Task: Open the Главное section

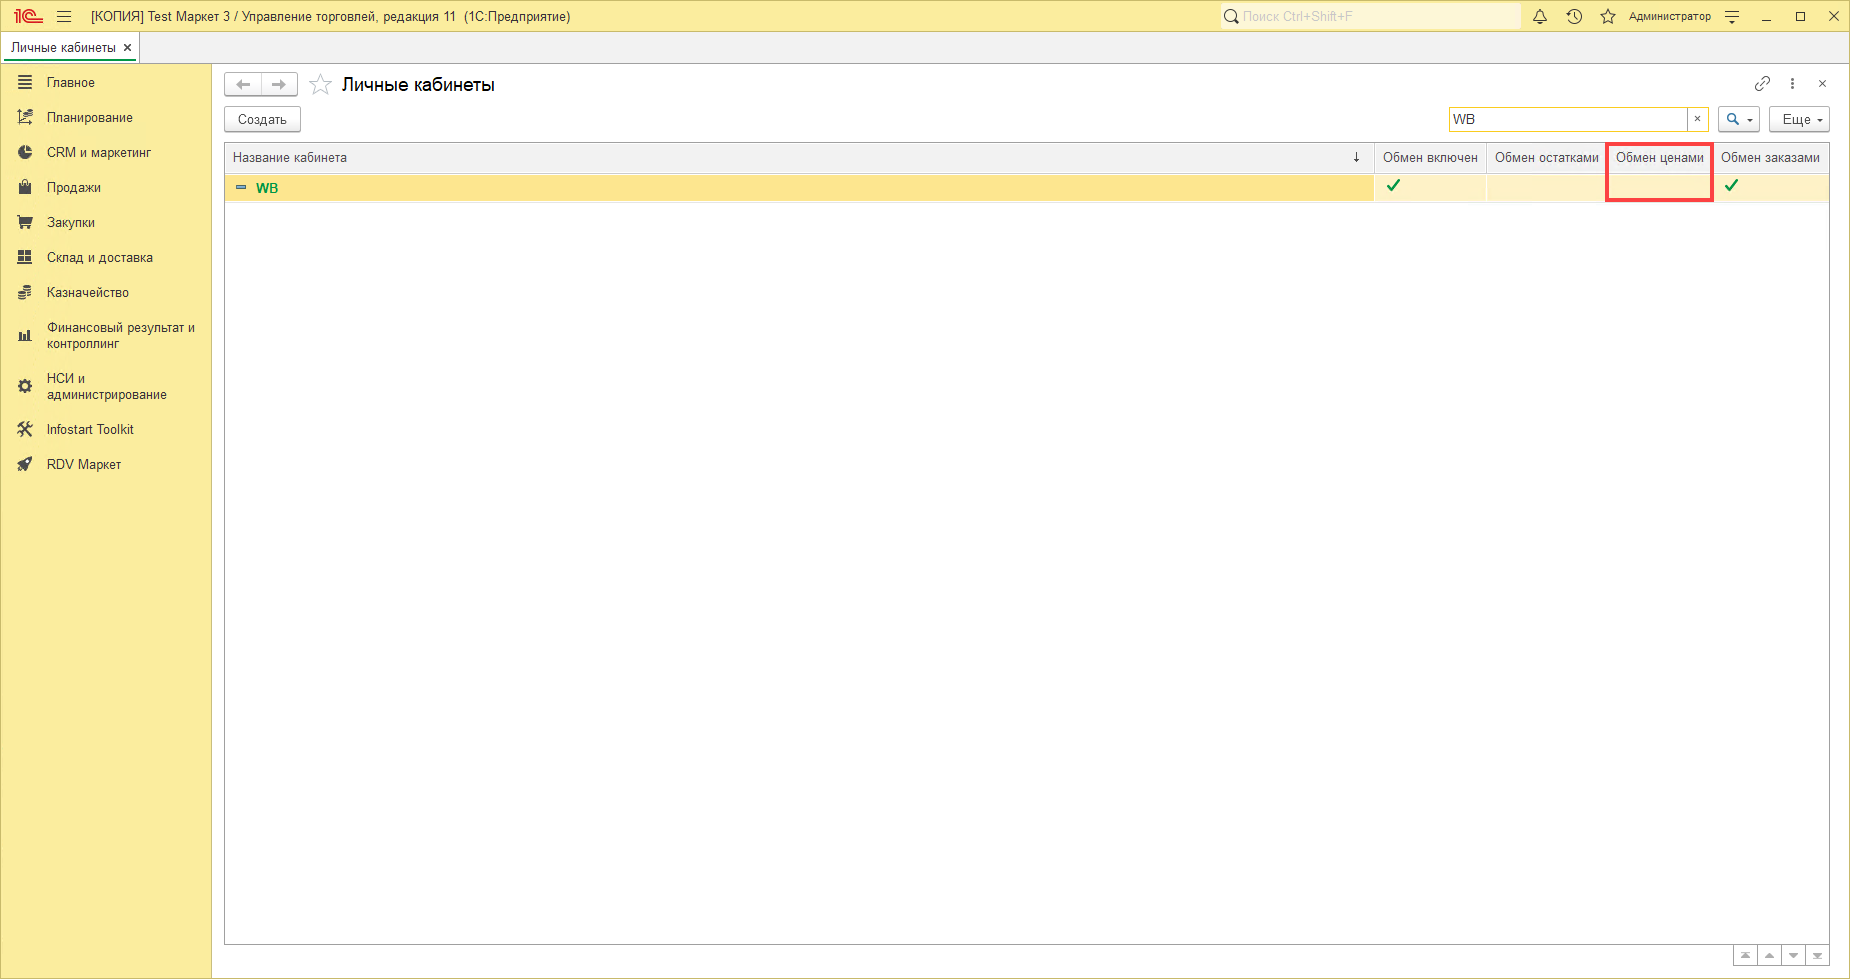Action: pyautogui.click(x=106, y=83)
